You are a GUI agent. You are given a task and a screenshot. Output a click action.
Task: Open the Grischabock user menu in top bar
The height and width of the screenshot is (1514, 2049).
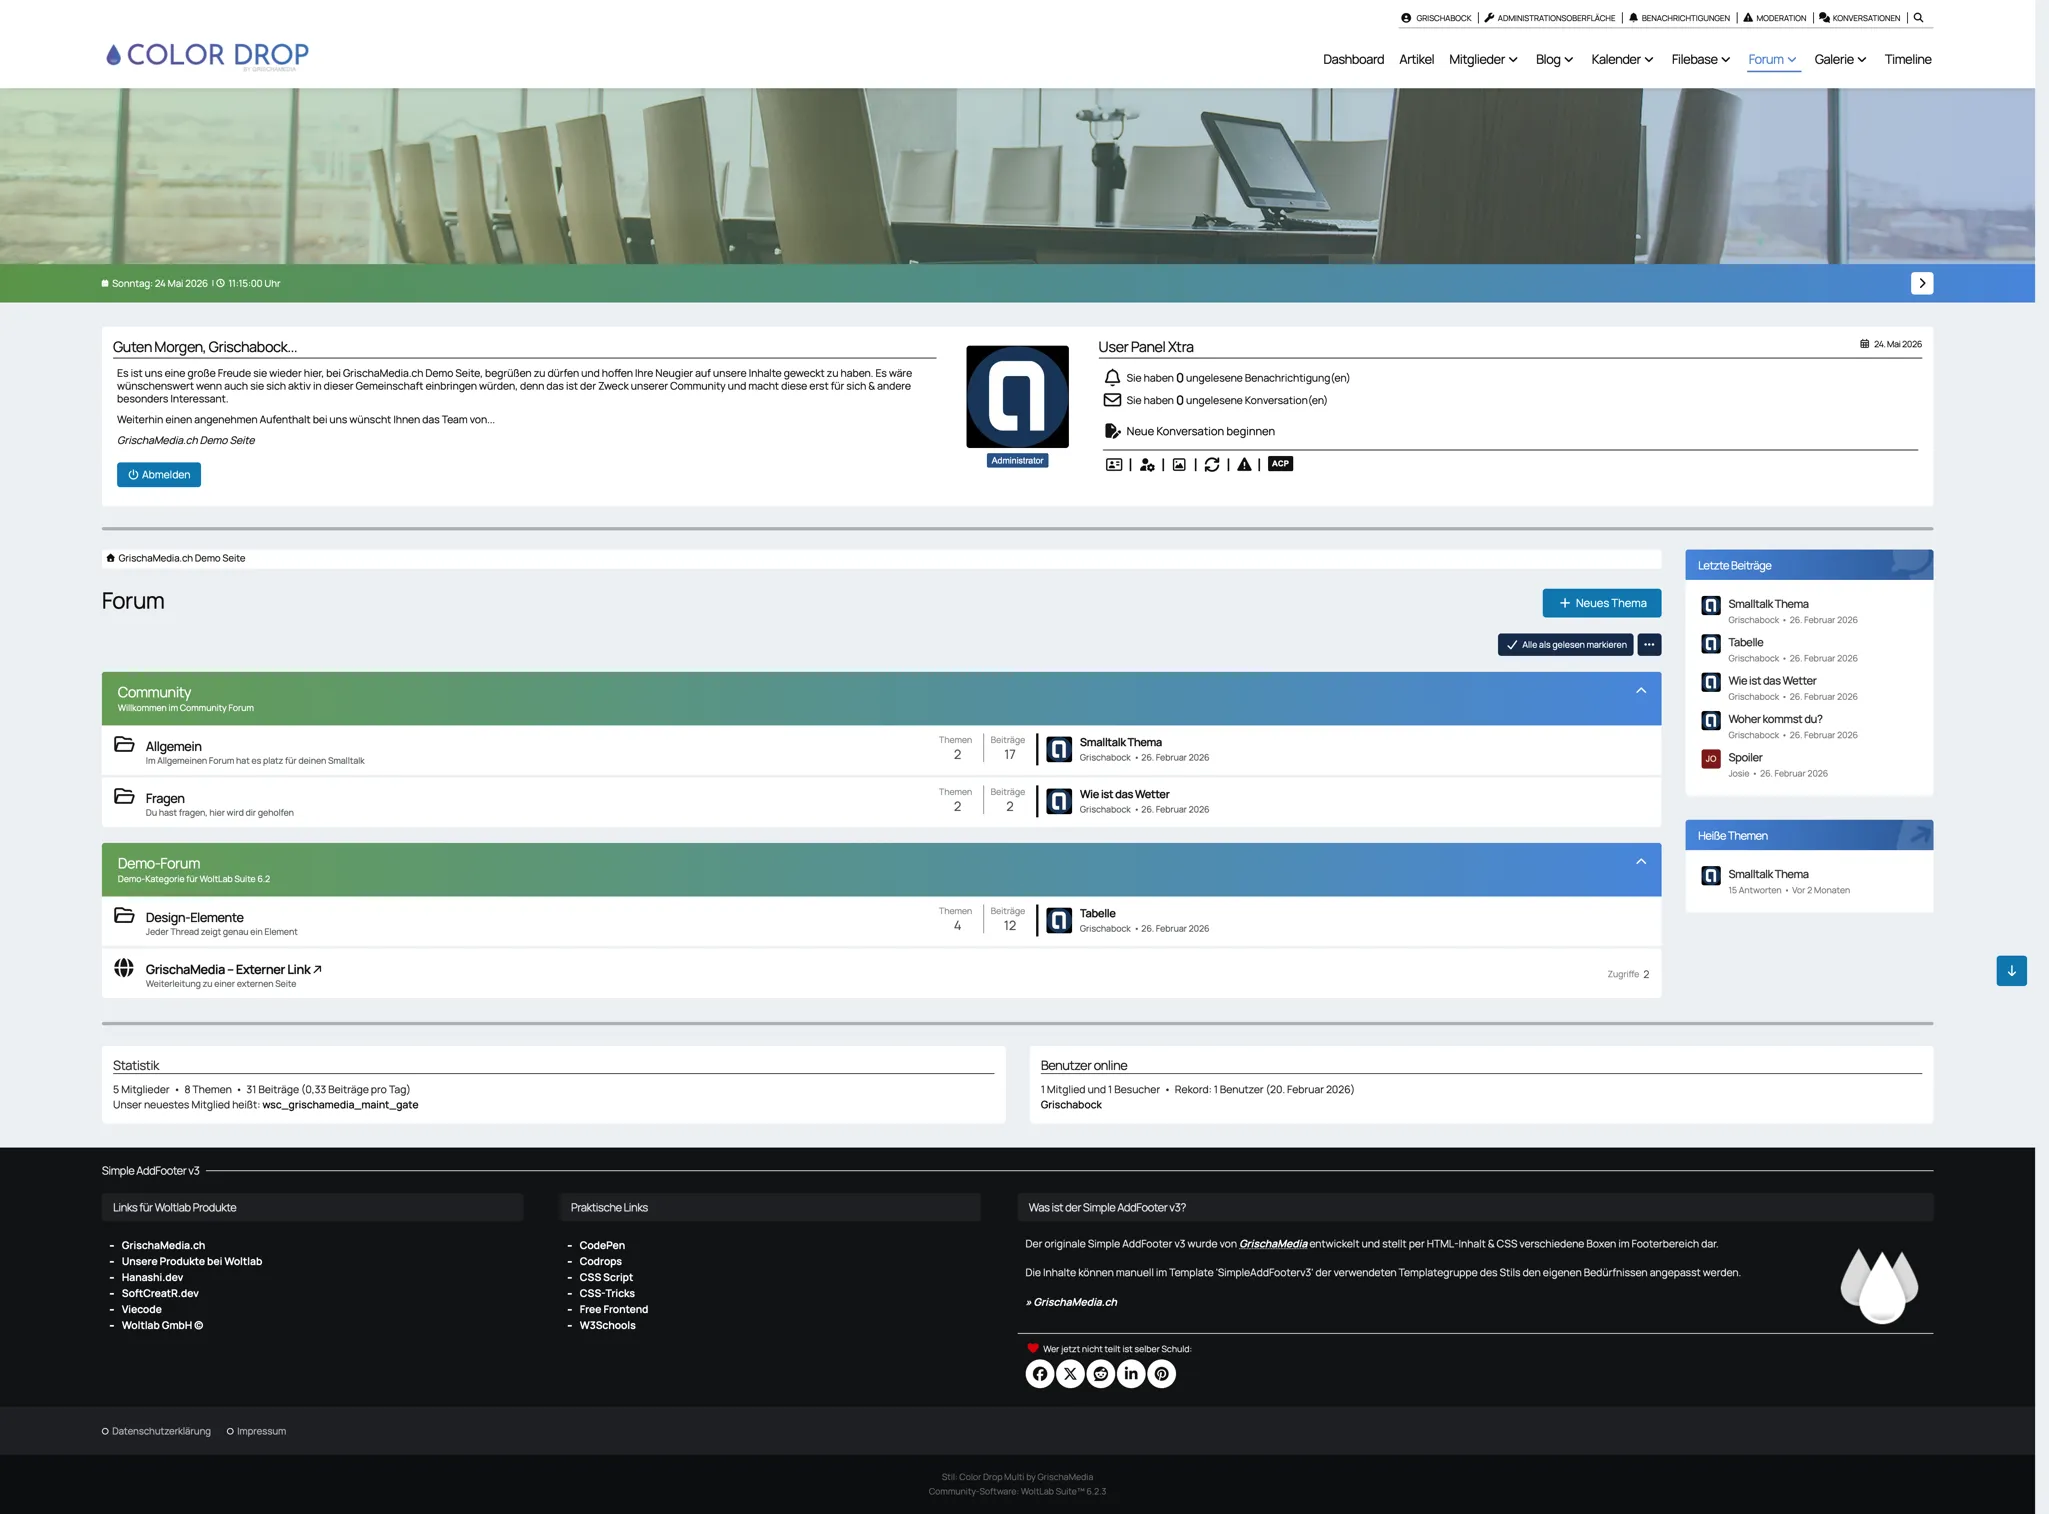[1437, 18]
